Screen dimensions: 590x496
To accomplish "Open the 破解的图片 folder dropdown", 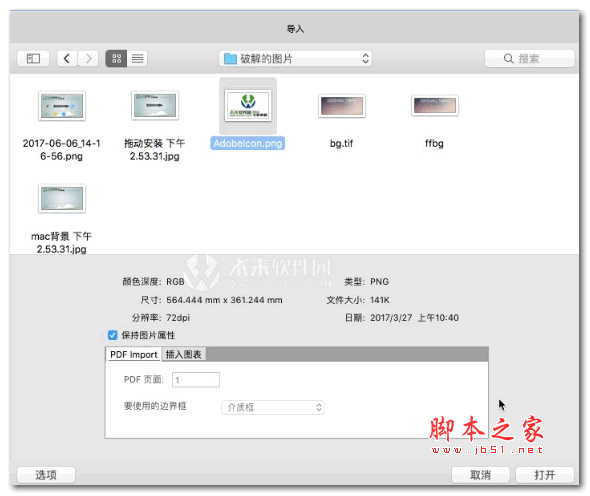I will pos(295,59).
